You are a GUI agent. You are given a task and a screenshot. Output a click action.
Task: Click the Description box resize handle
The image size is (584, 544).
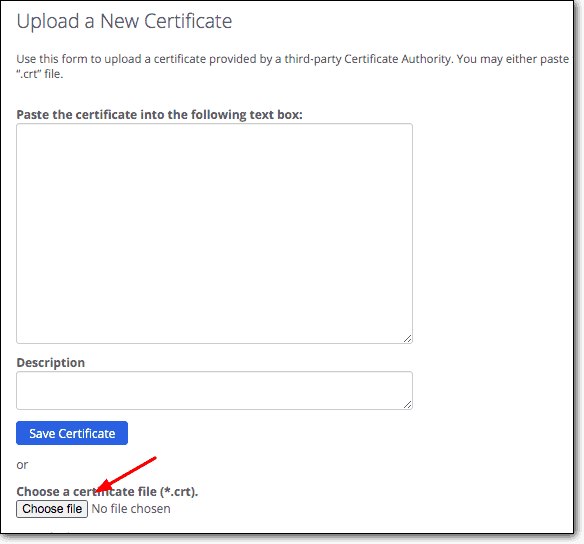click(x=407, y=405)
